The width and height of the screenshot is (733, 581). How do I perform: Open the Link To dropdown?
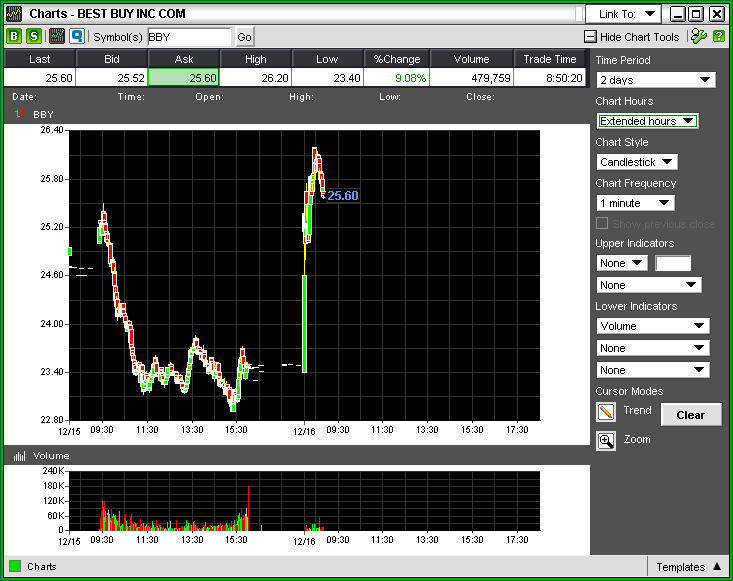[623, 14]
